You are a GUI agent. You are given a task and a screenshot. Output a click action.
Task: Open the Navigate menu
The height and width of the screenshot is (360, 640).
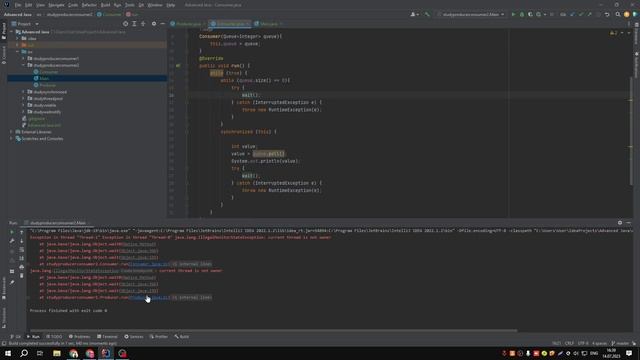pos(56,5)
